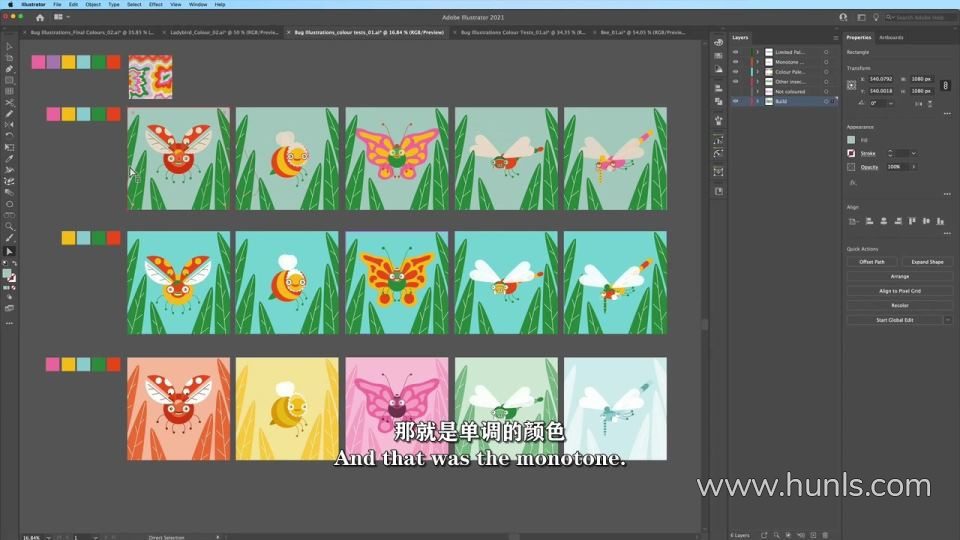Expand the Colour Pale... layer contents
Screen dimensions: 960x540
[757, 72]
